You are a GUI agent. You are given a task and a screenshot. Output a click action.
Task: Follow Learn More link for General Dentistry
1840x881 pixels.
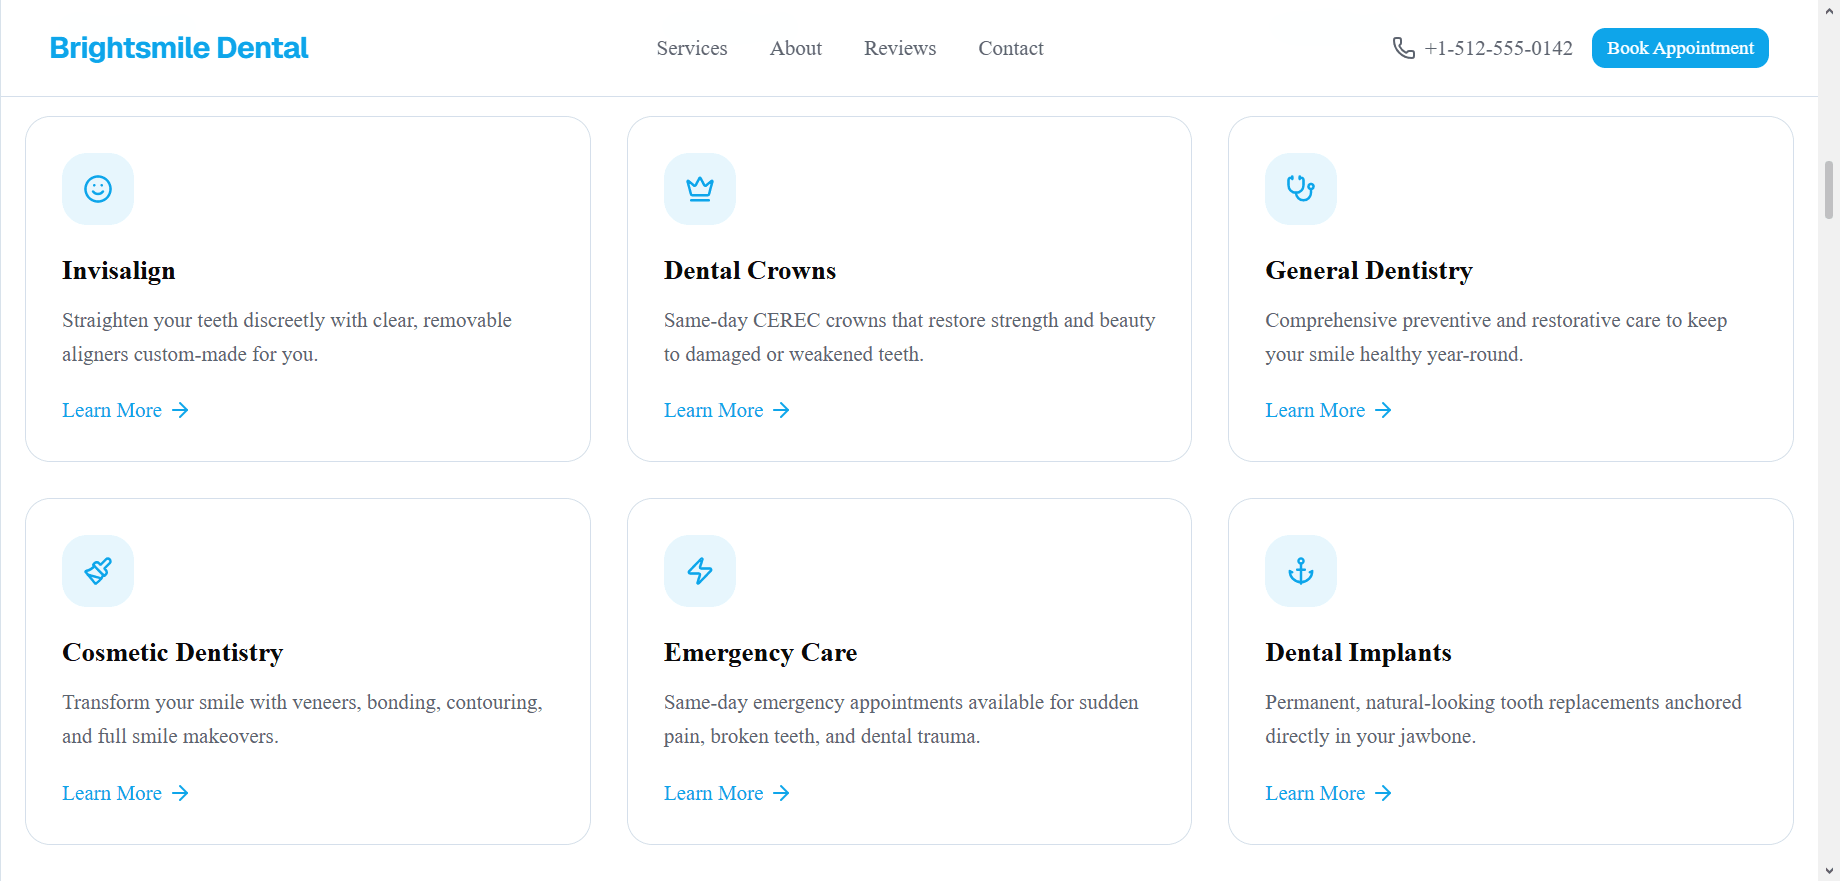click(x=1328, y=410)
